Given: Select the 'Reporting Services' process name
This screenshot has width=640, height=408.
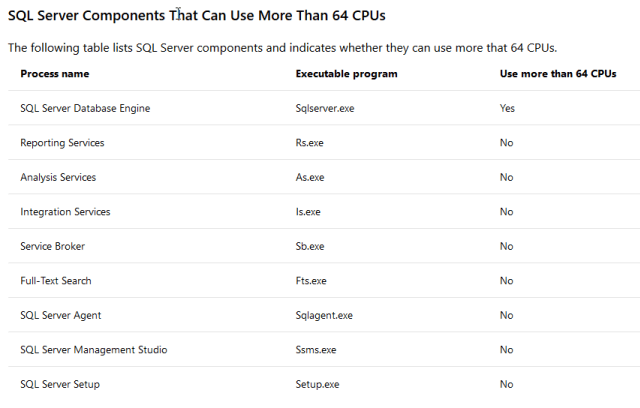Looking at the screenshot, I should pos(62,143).
